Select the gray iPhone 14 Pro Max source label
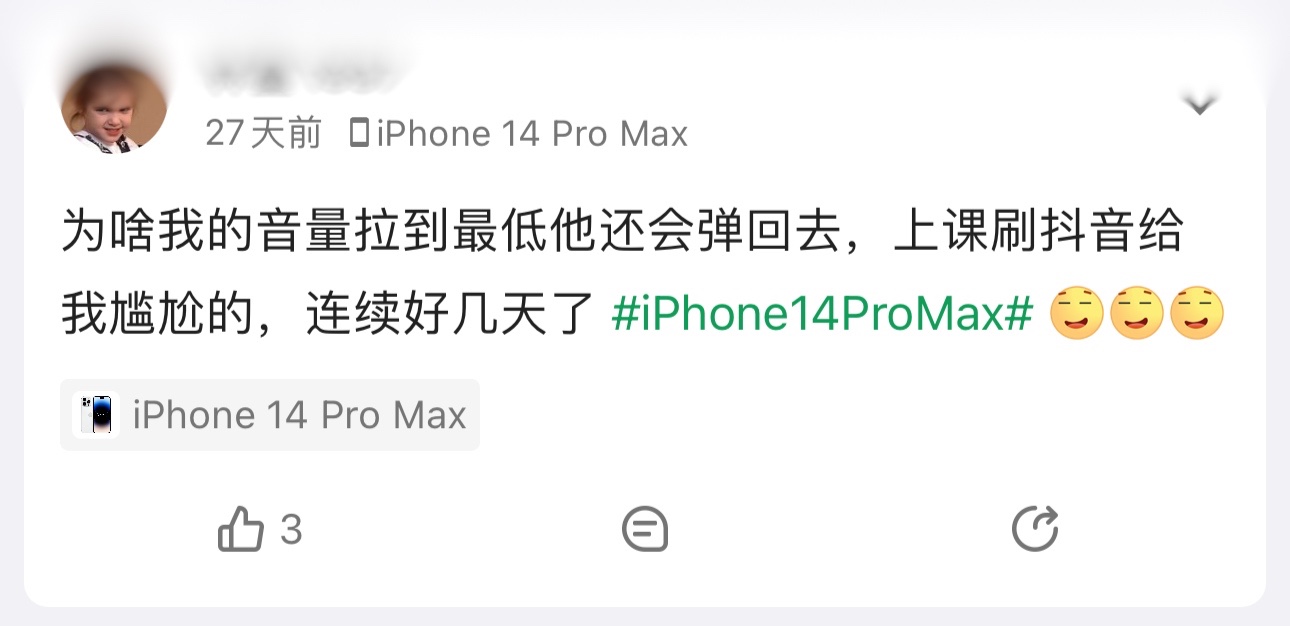The height and width of the screenshot is (626, 1290). pyautogui.click(x=532, y=133)
